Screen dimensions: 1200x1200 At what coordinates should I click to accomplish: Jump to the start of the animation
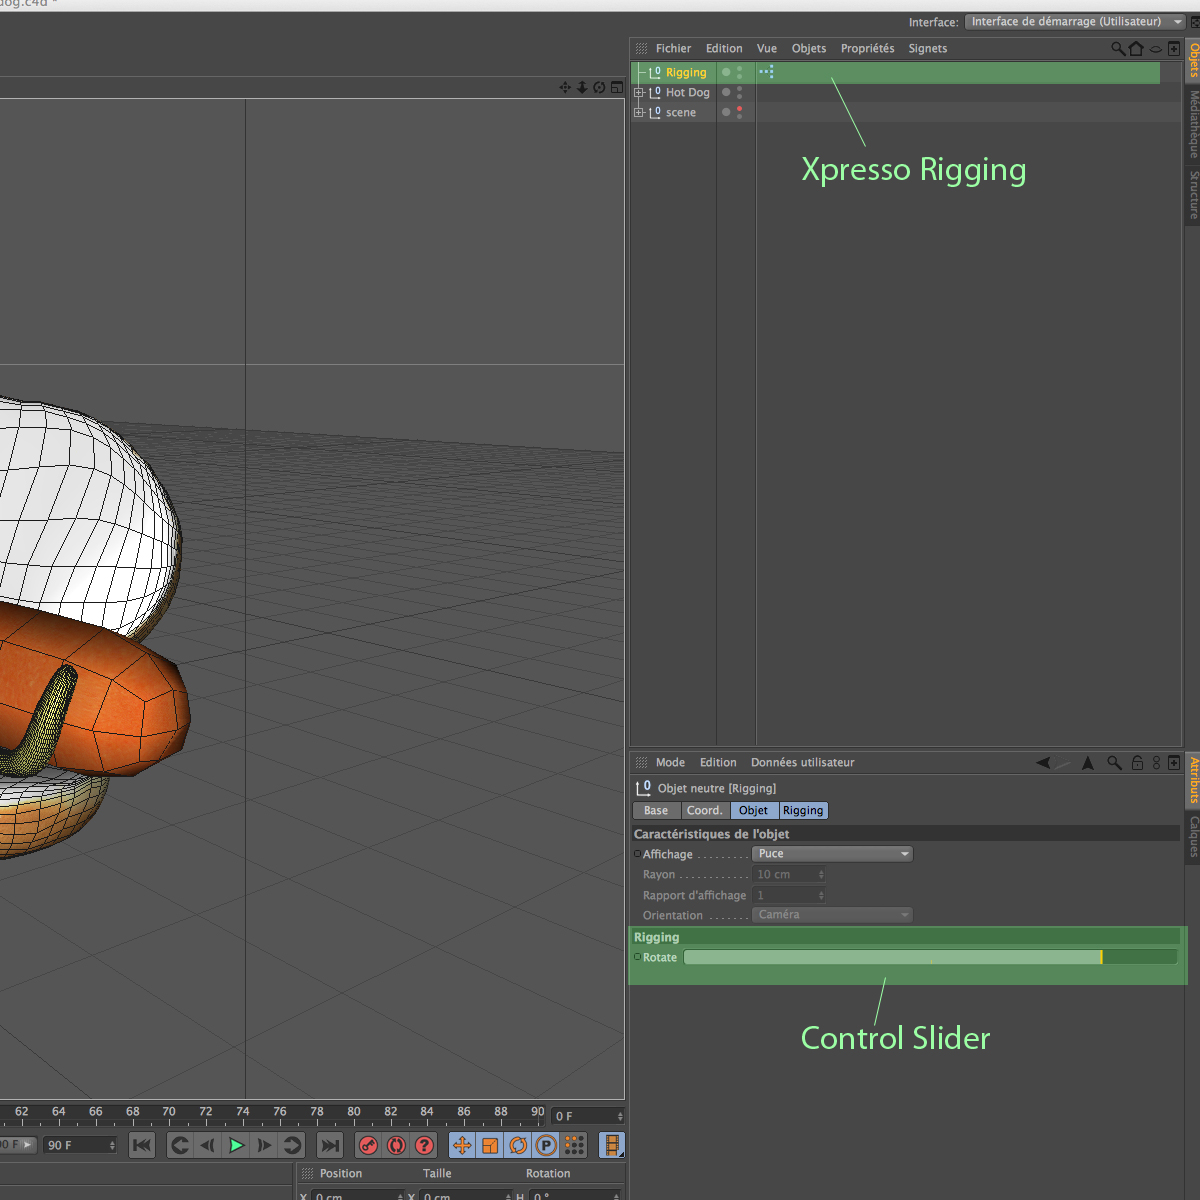142,1145
